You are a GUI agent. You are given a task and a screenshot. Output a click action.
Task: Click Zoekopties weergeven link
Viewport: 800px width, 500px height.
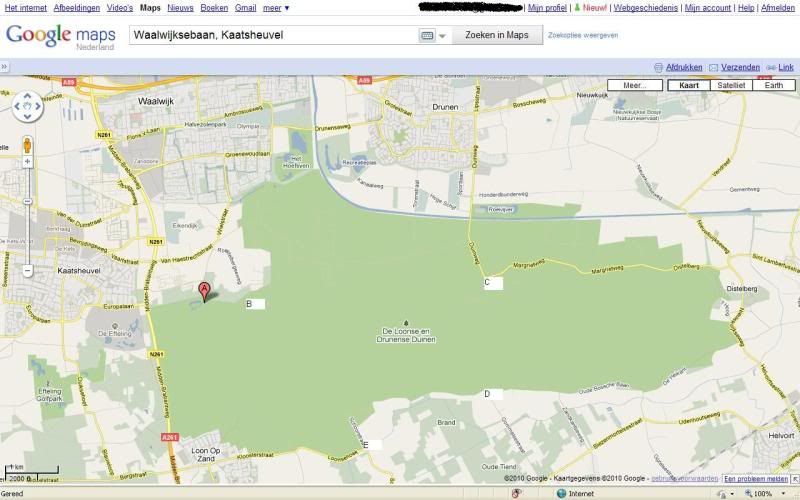(x=583, y=35)
